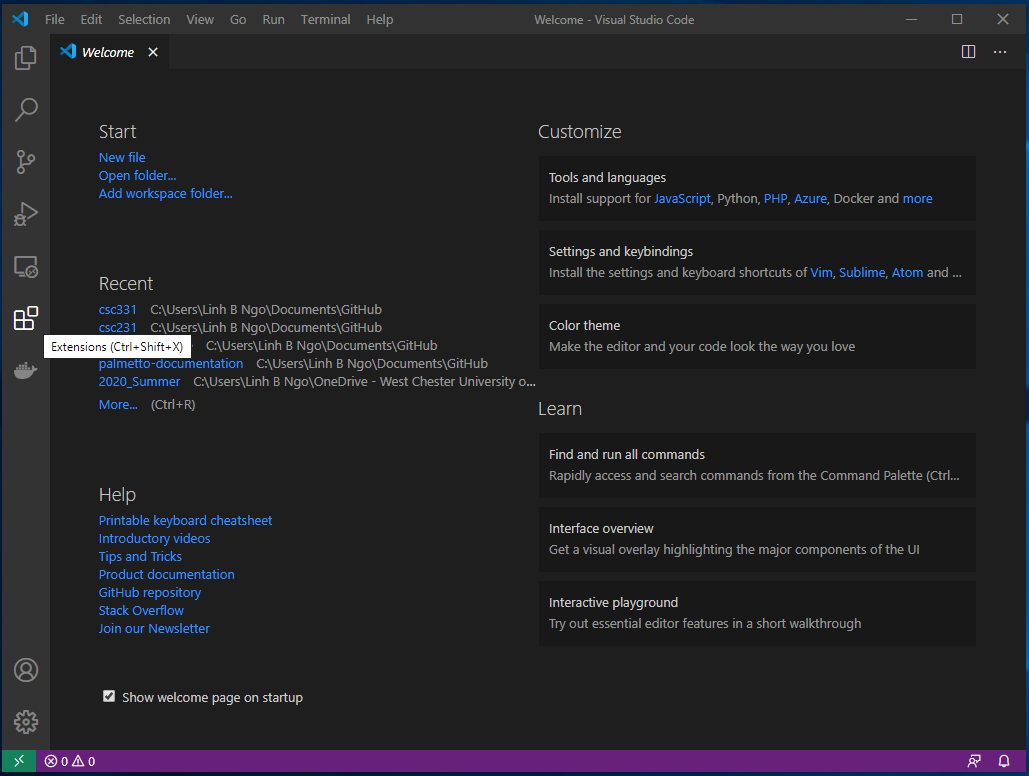Open the Remote Explorer view

26,267
